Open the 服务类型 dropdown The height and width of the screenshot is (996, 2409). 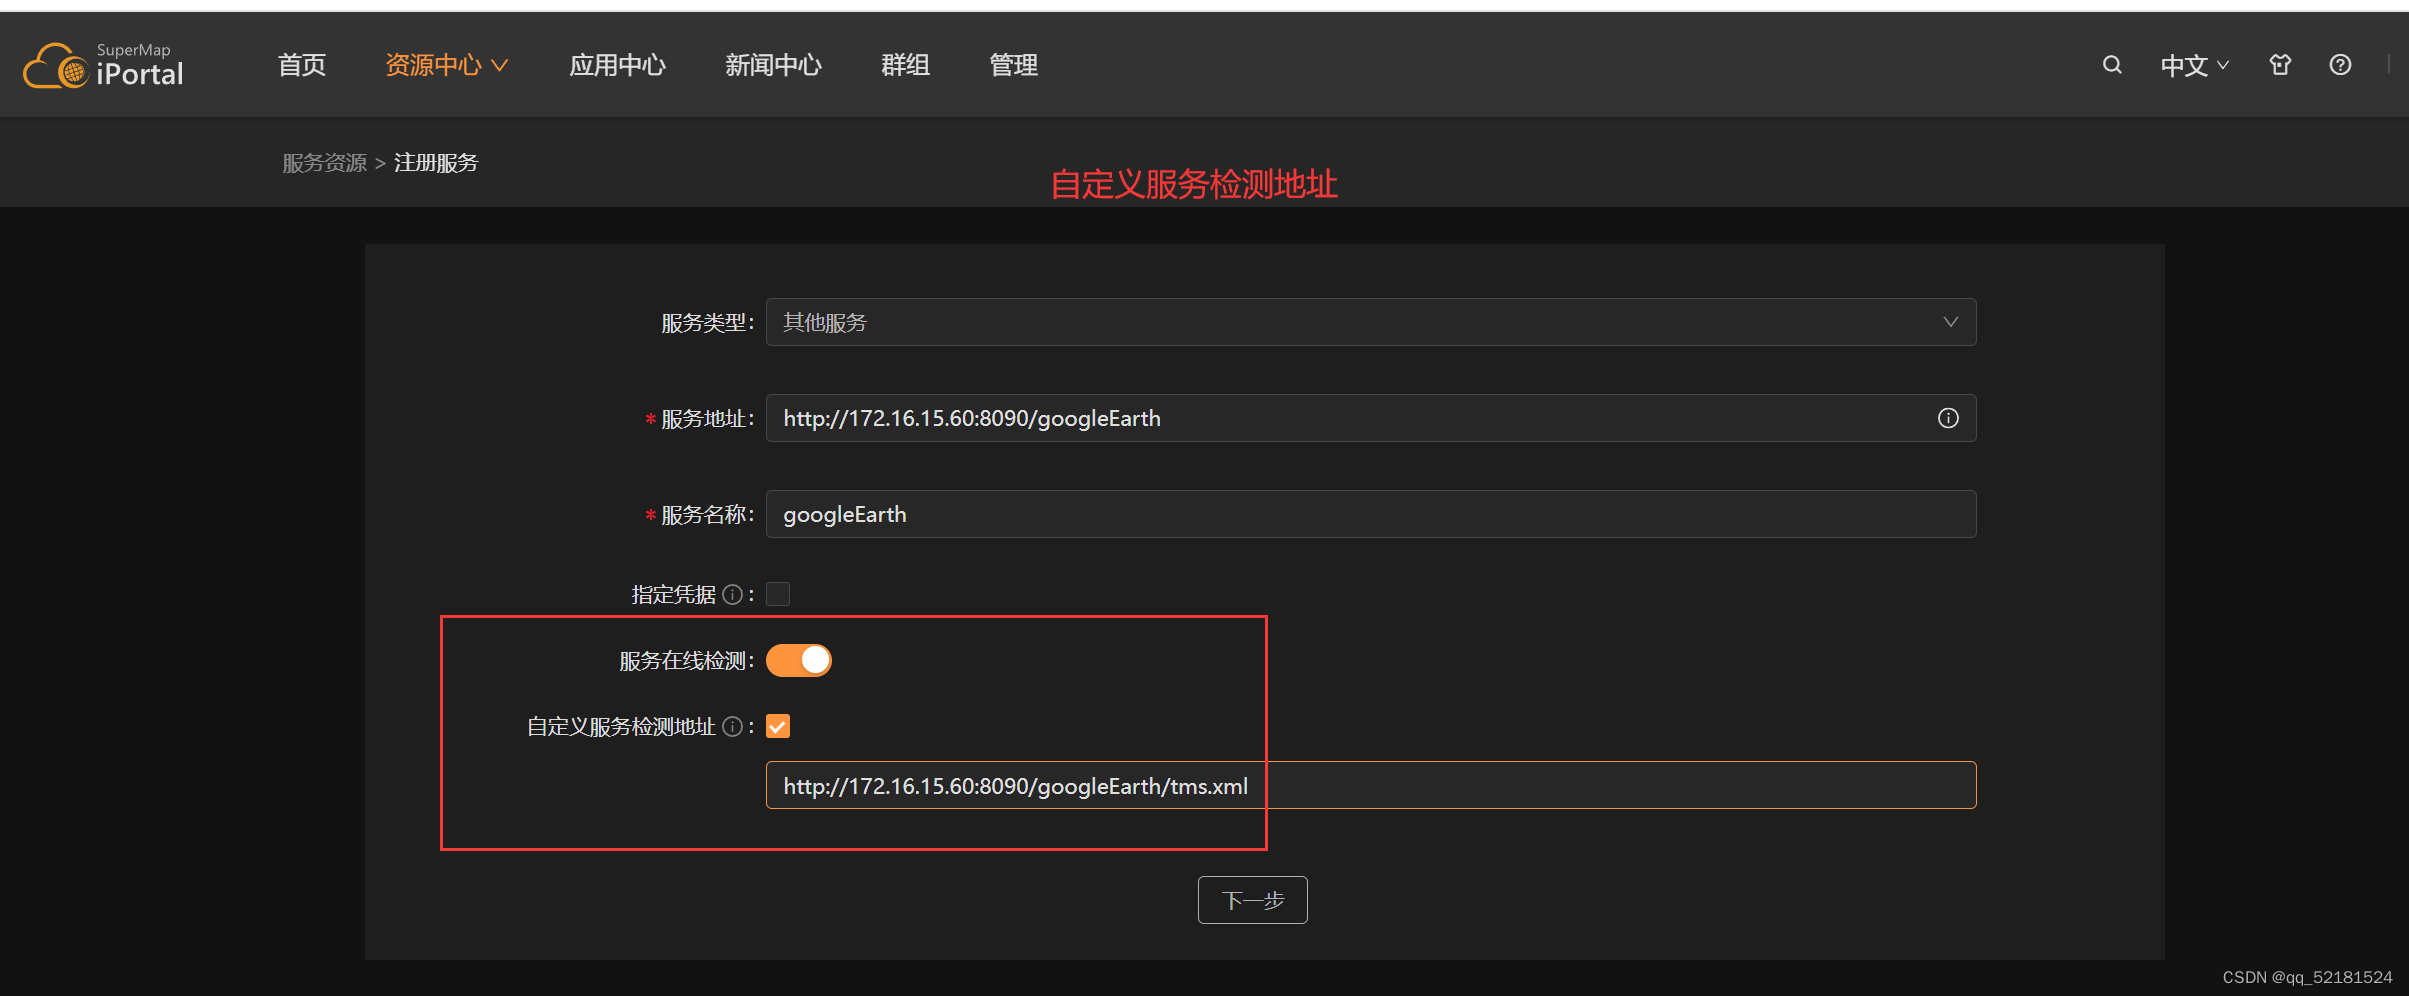(1371, 322)
